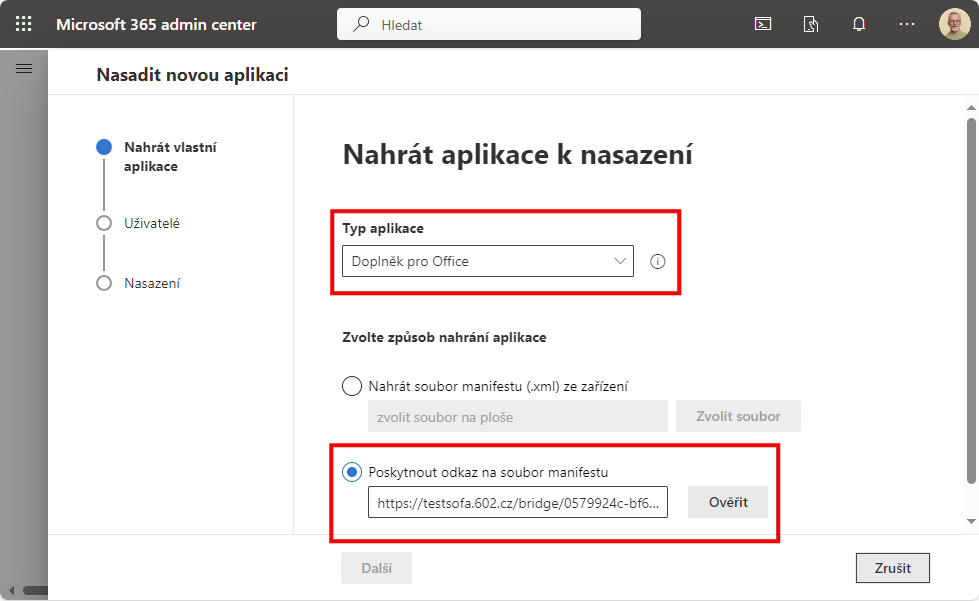979x601 pixels.
Task: Click the Další button
Action: click(376, 568)
